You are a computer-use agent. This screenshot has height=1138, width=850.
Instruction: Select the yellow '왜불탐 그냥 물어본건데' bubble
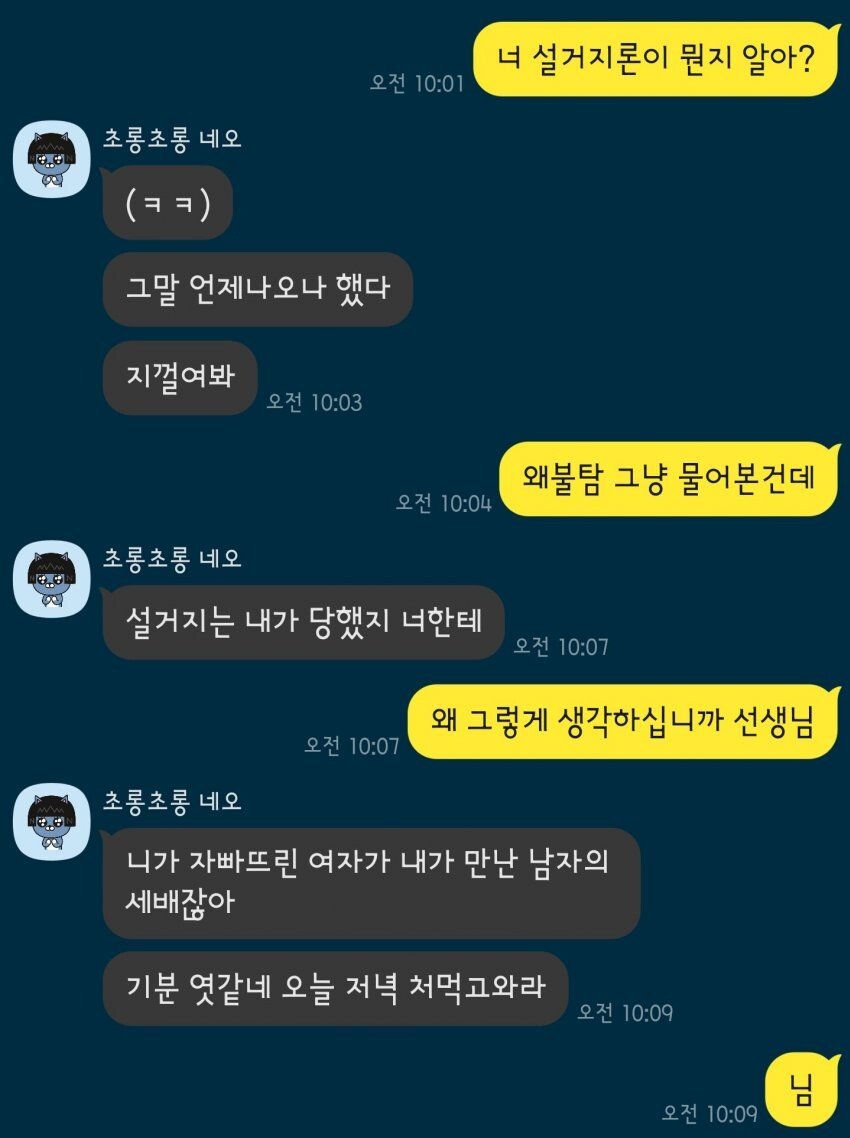tap(669, 479)
